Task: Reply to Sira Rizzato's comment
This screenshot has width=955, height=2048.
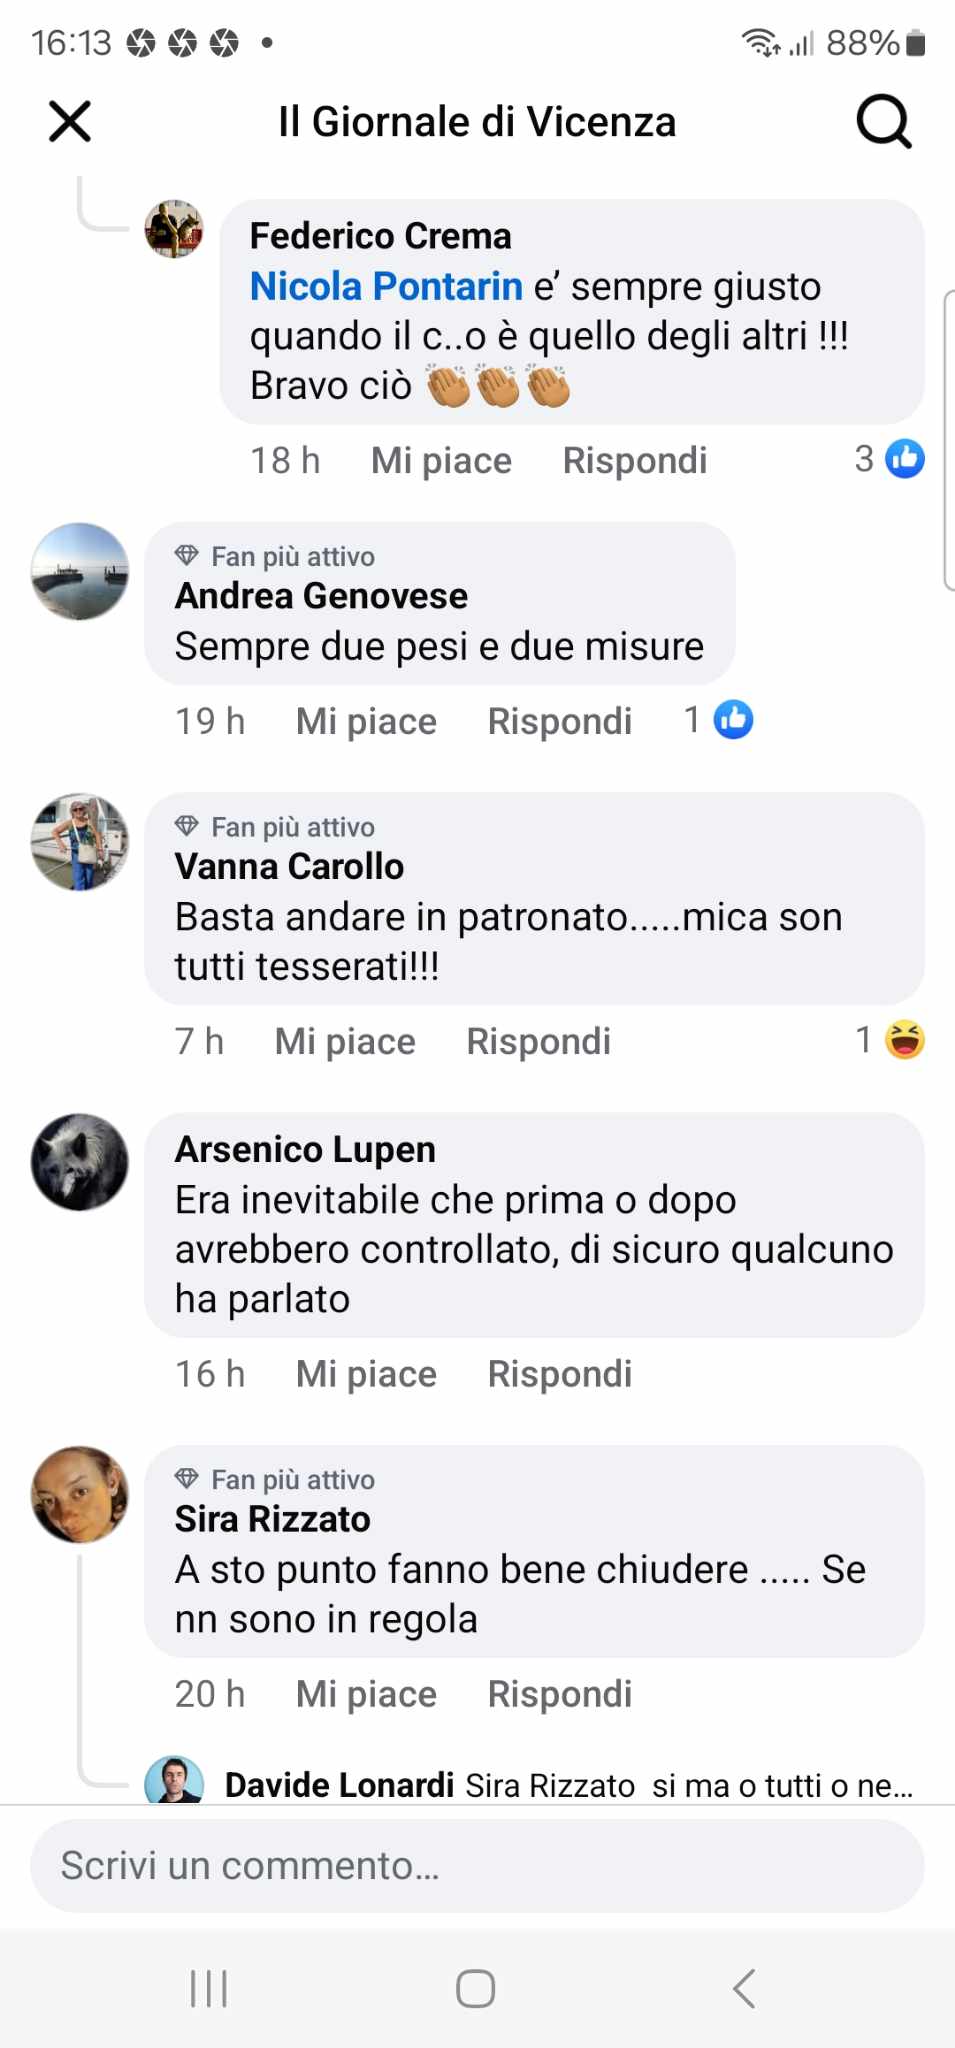Action: pyautogui.click(x=560, y=1694)
